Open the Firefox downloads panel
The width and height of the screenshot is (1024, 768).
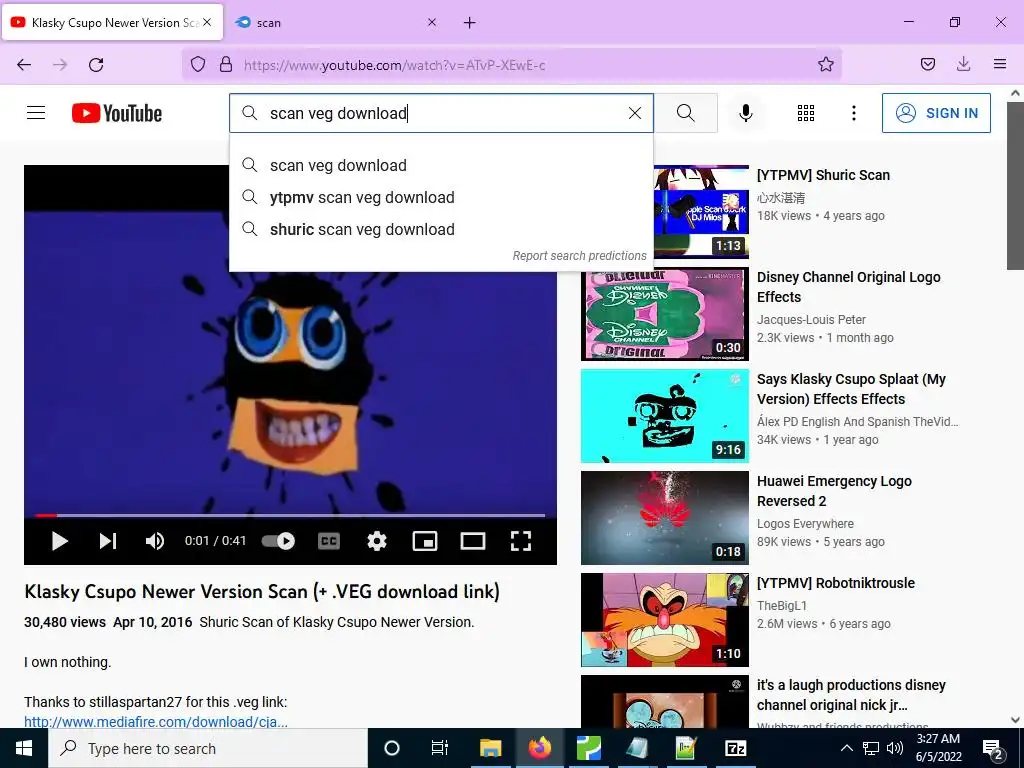click(963, 64)
